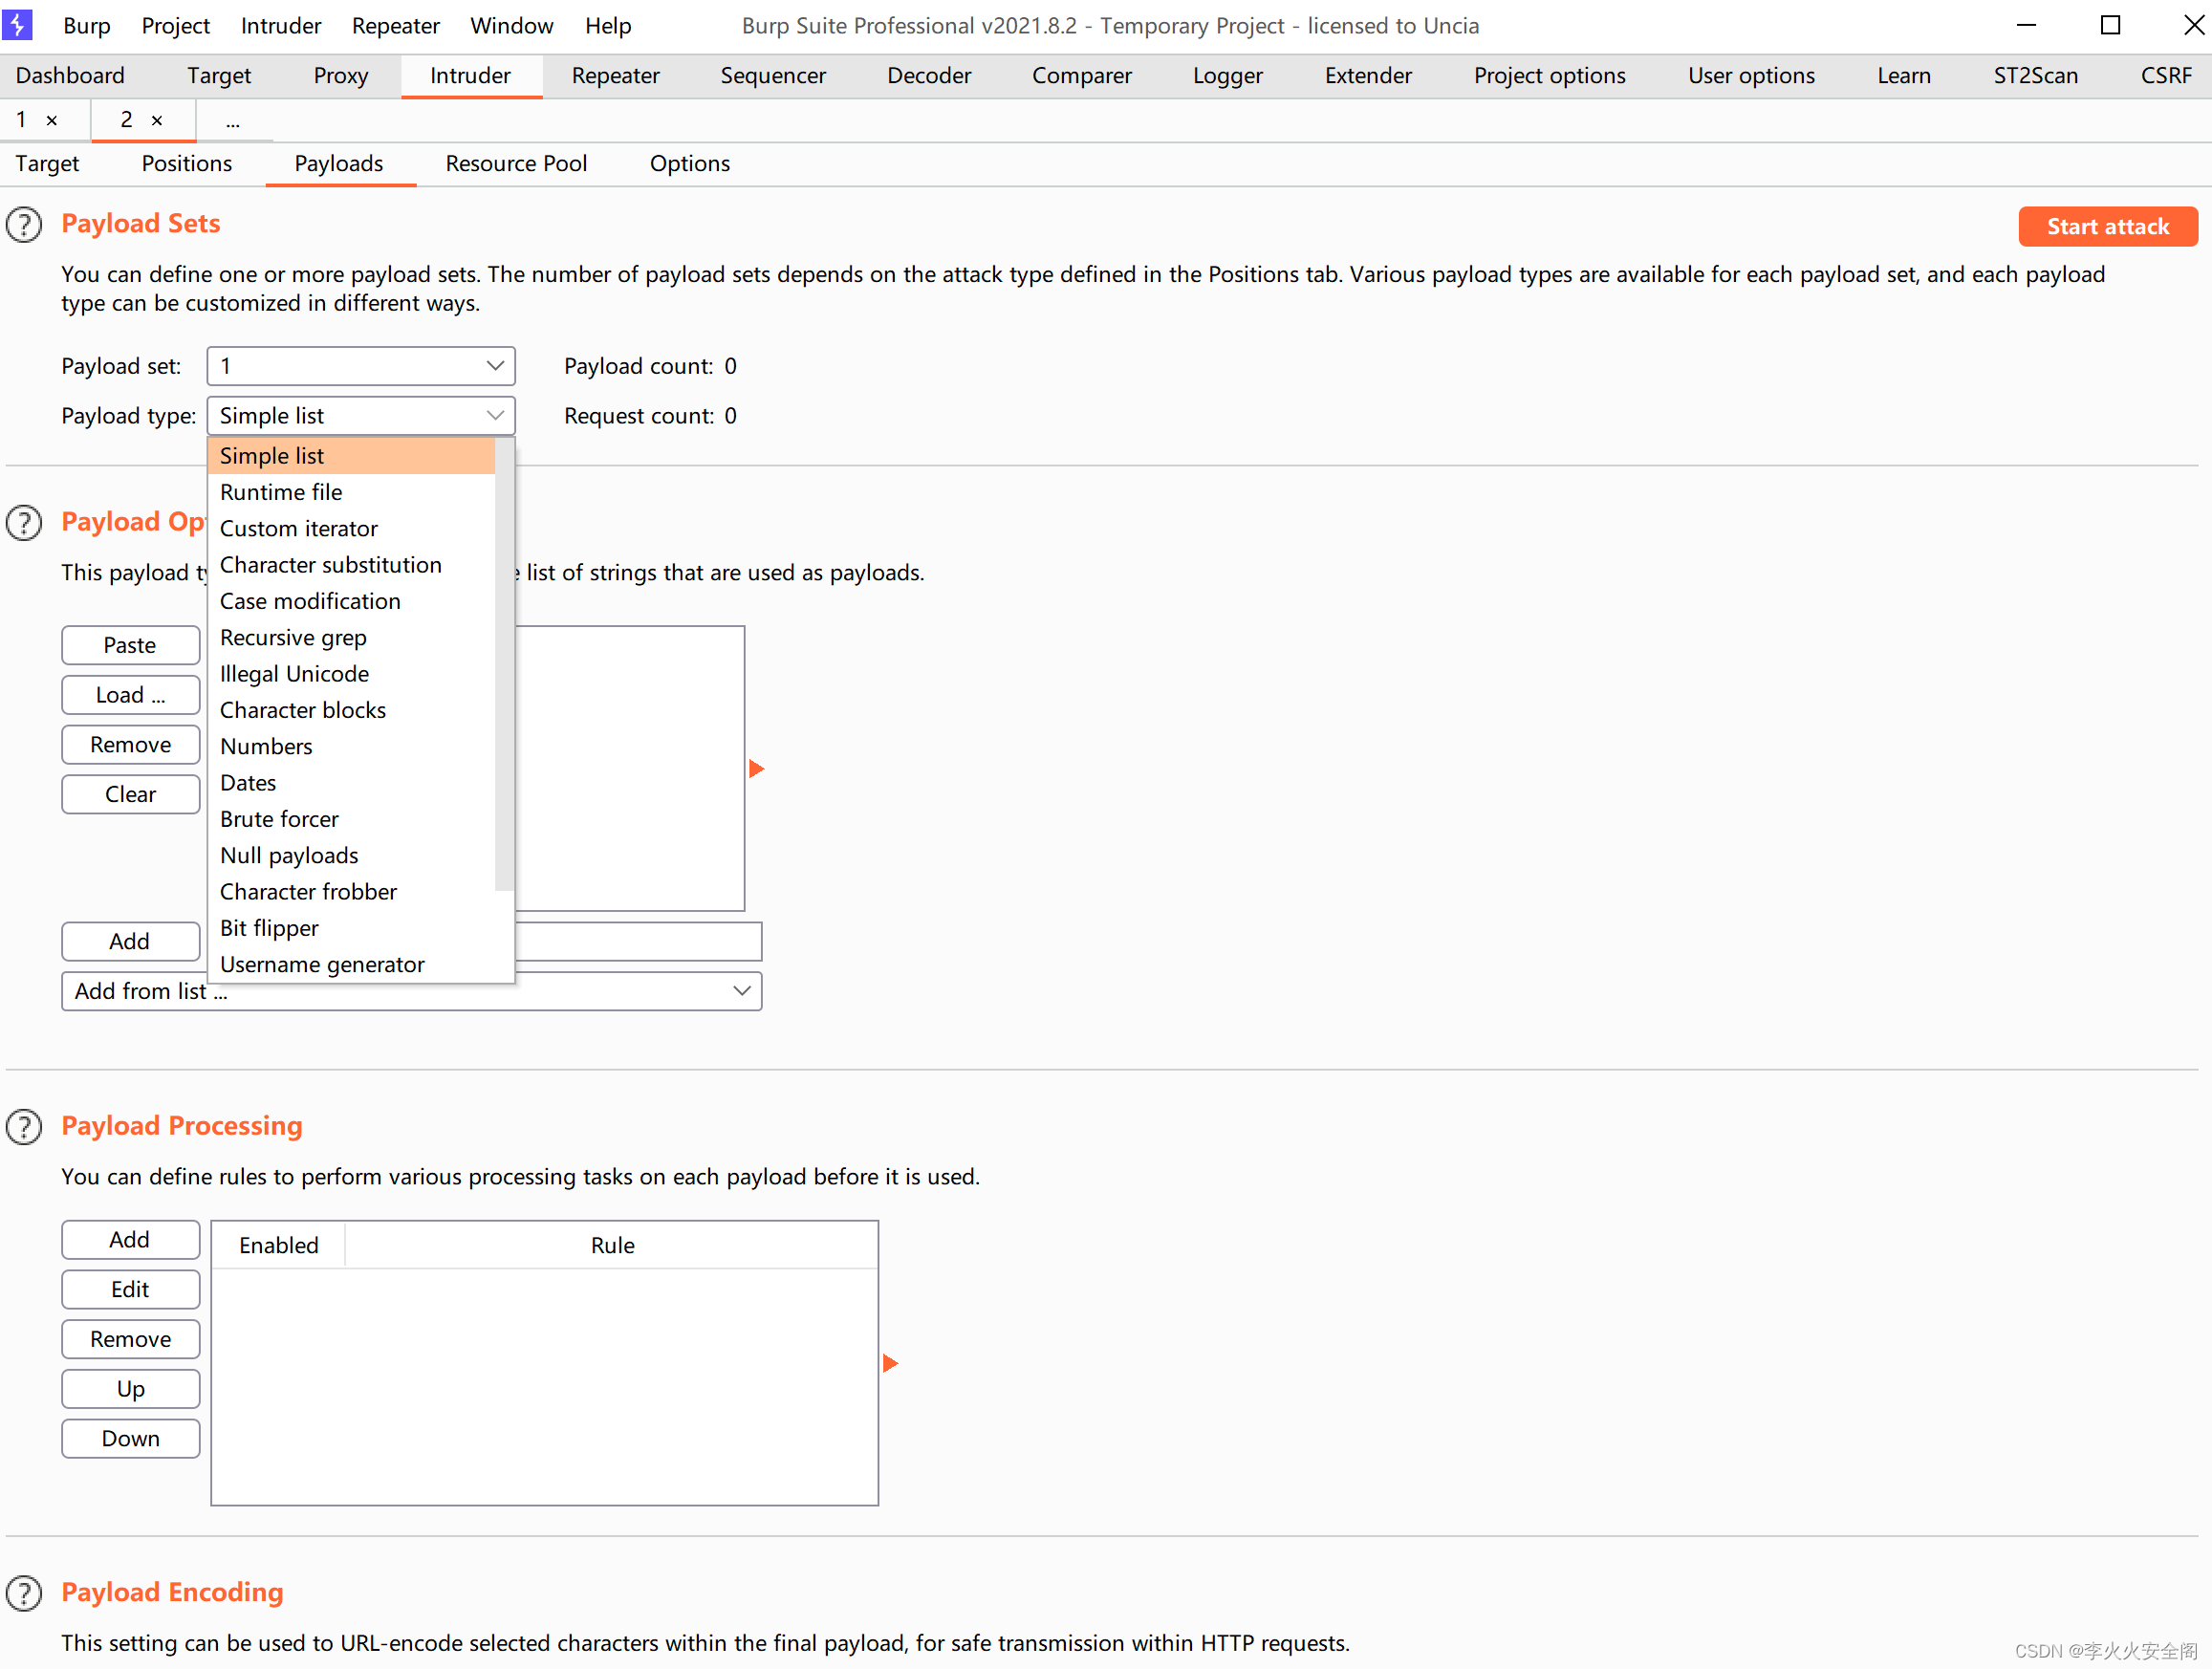Select Null payloads option
This screenshot has width=2212, height=1669.
point(351,855)
